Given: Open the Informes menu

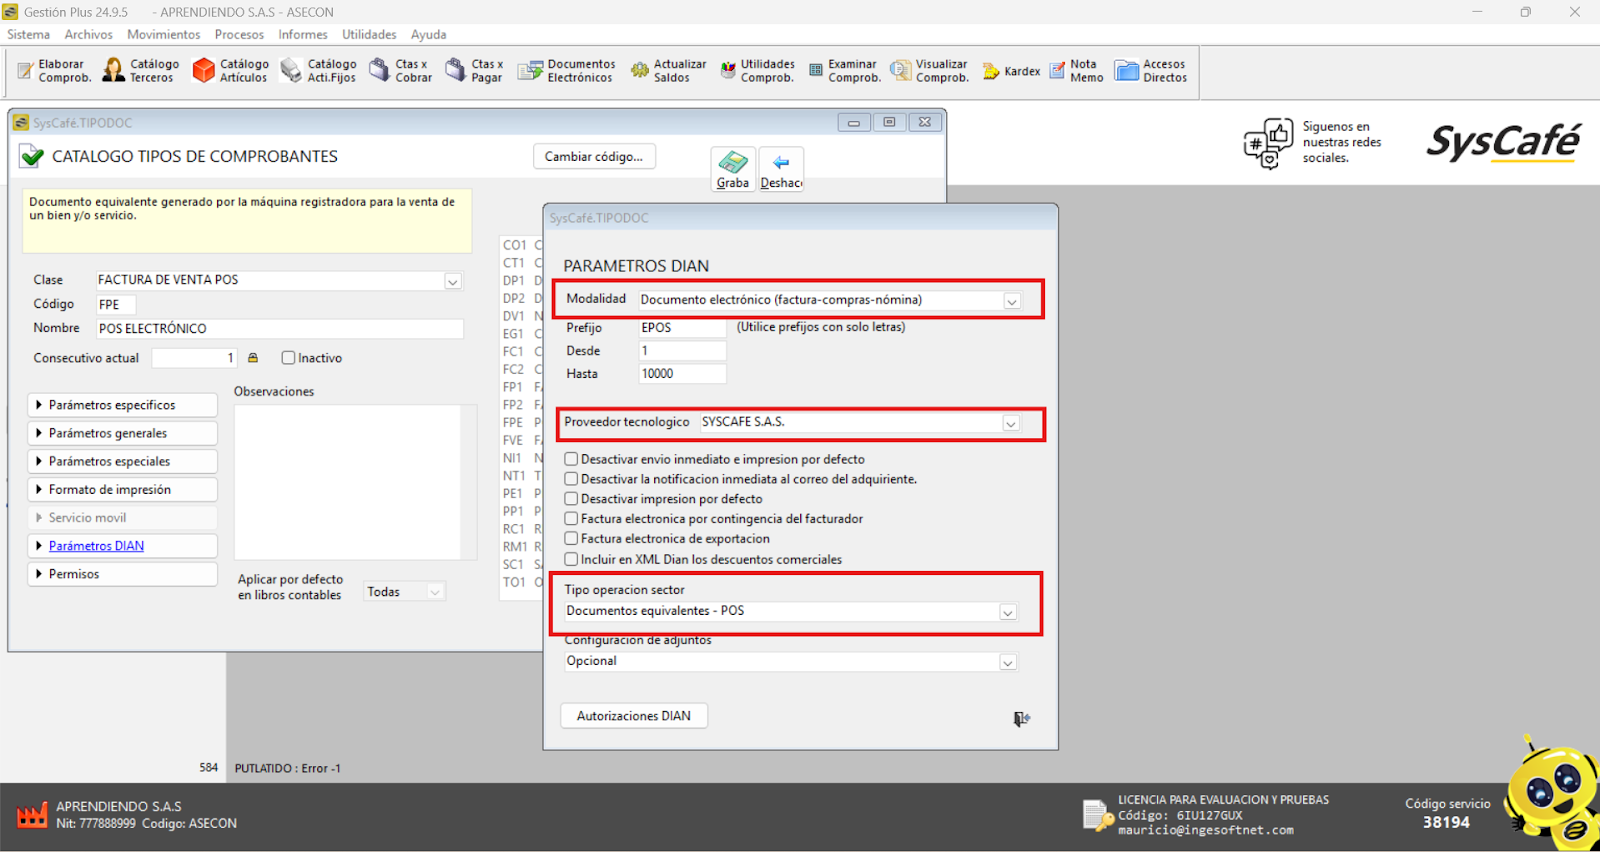Looking at the screenshot, I should [x=302, y=34].
